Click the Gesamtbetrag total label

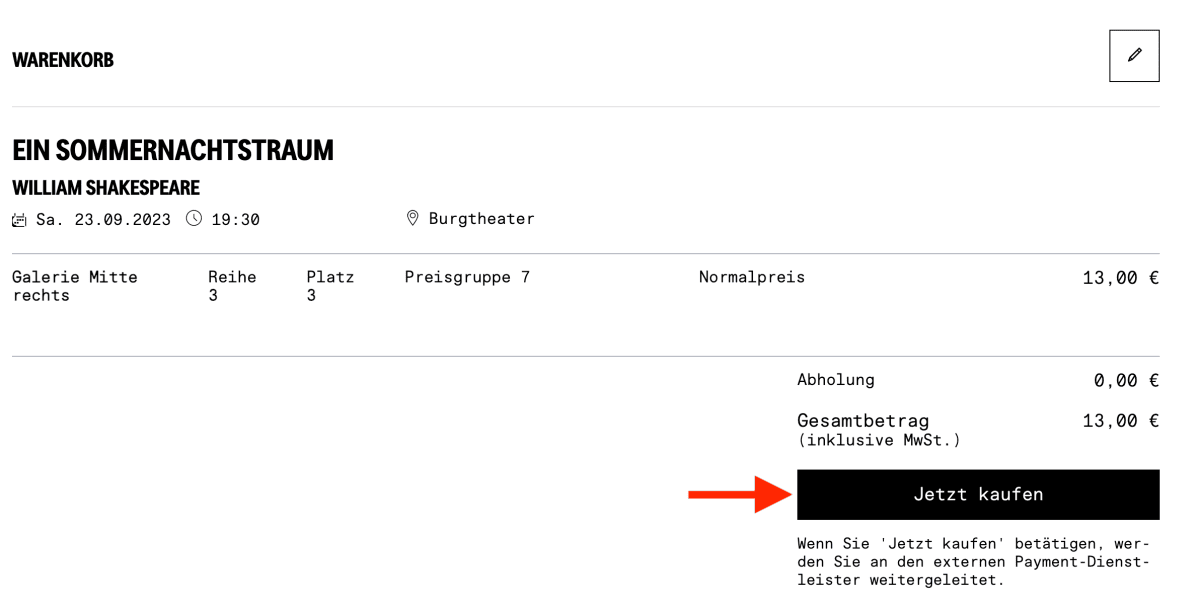[863, 421]
